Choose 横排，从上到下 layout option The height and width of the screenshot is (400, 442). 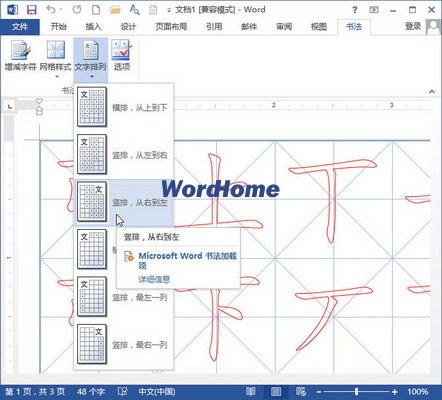(124, 107)
